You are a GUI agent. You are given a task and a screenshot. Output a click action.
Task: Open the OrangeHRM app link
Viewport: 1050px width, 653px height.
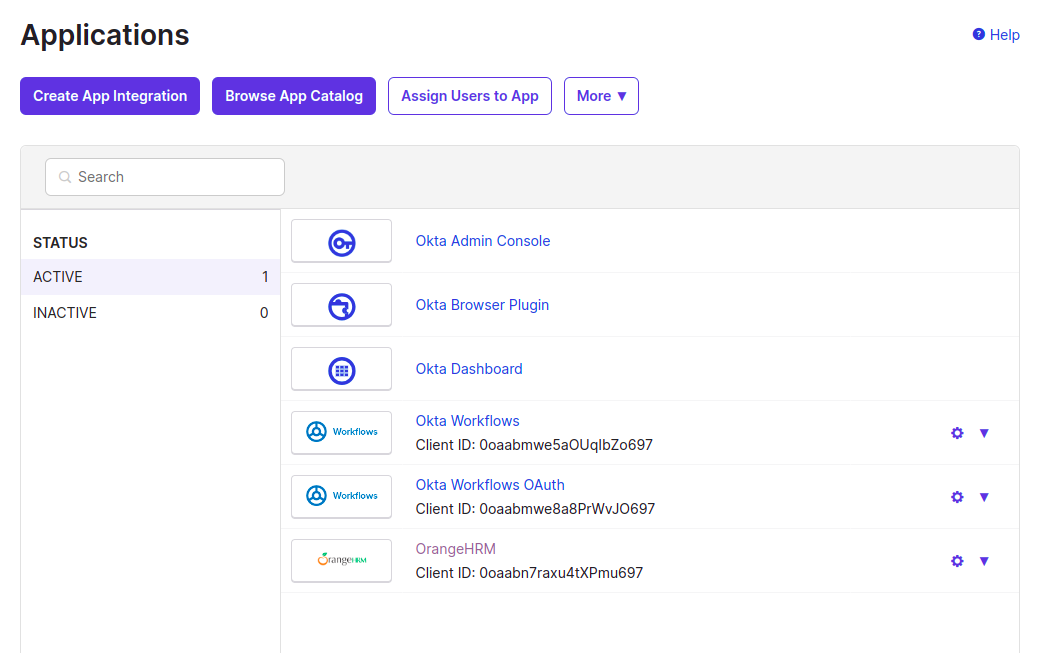point(455,549)
